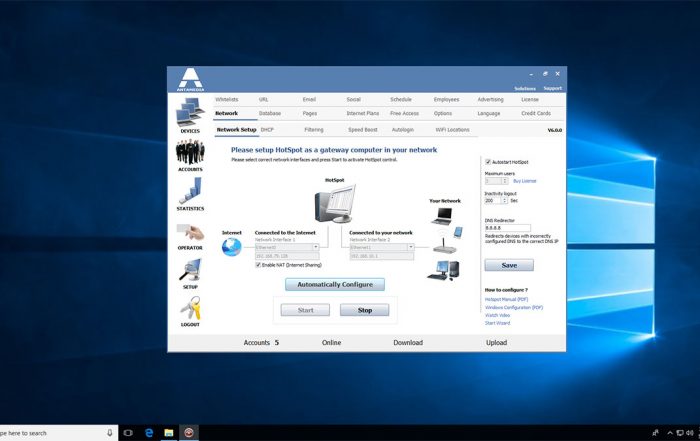Select the Filtering sub-tab
The image size is (700, 441).
(314, 130)
